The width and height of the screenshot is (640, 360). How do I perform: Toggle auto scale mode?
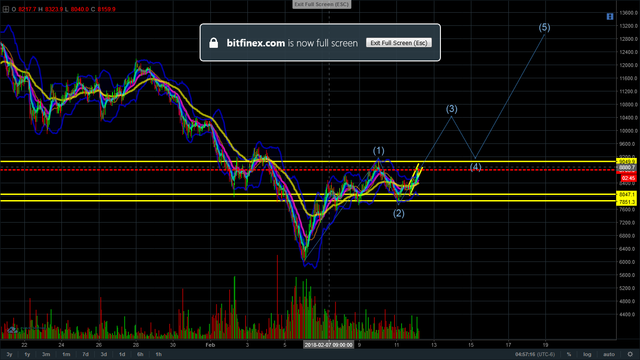coord(609,354)
